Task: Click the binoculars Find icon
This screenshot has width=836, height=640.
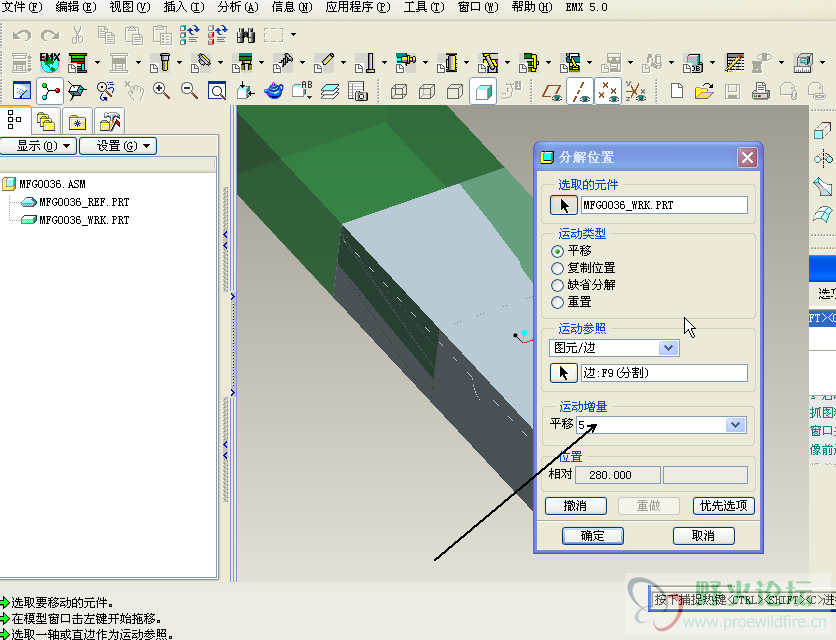Action: coord(246,35)
